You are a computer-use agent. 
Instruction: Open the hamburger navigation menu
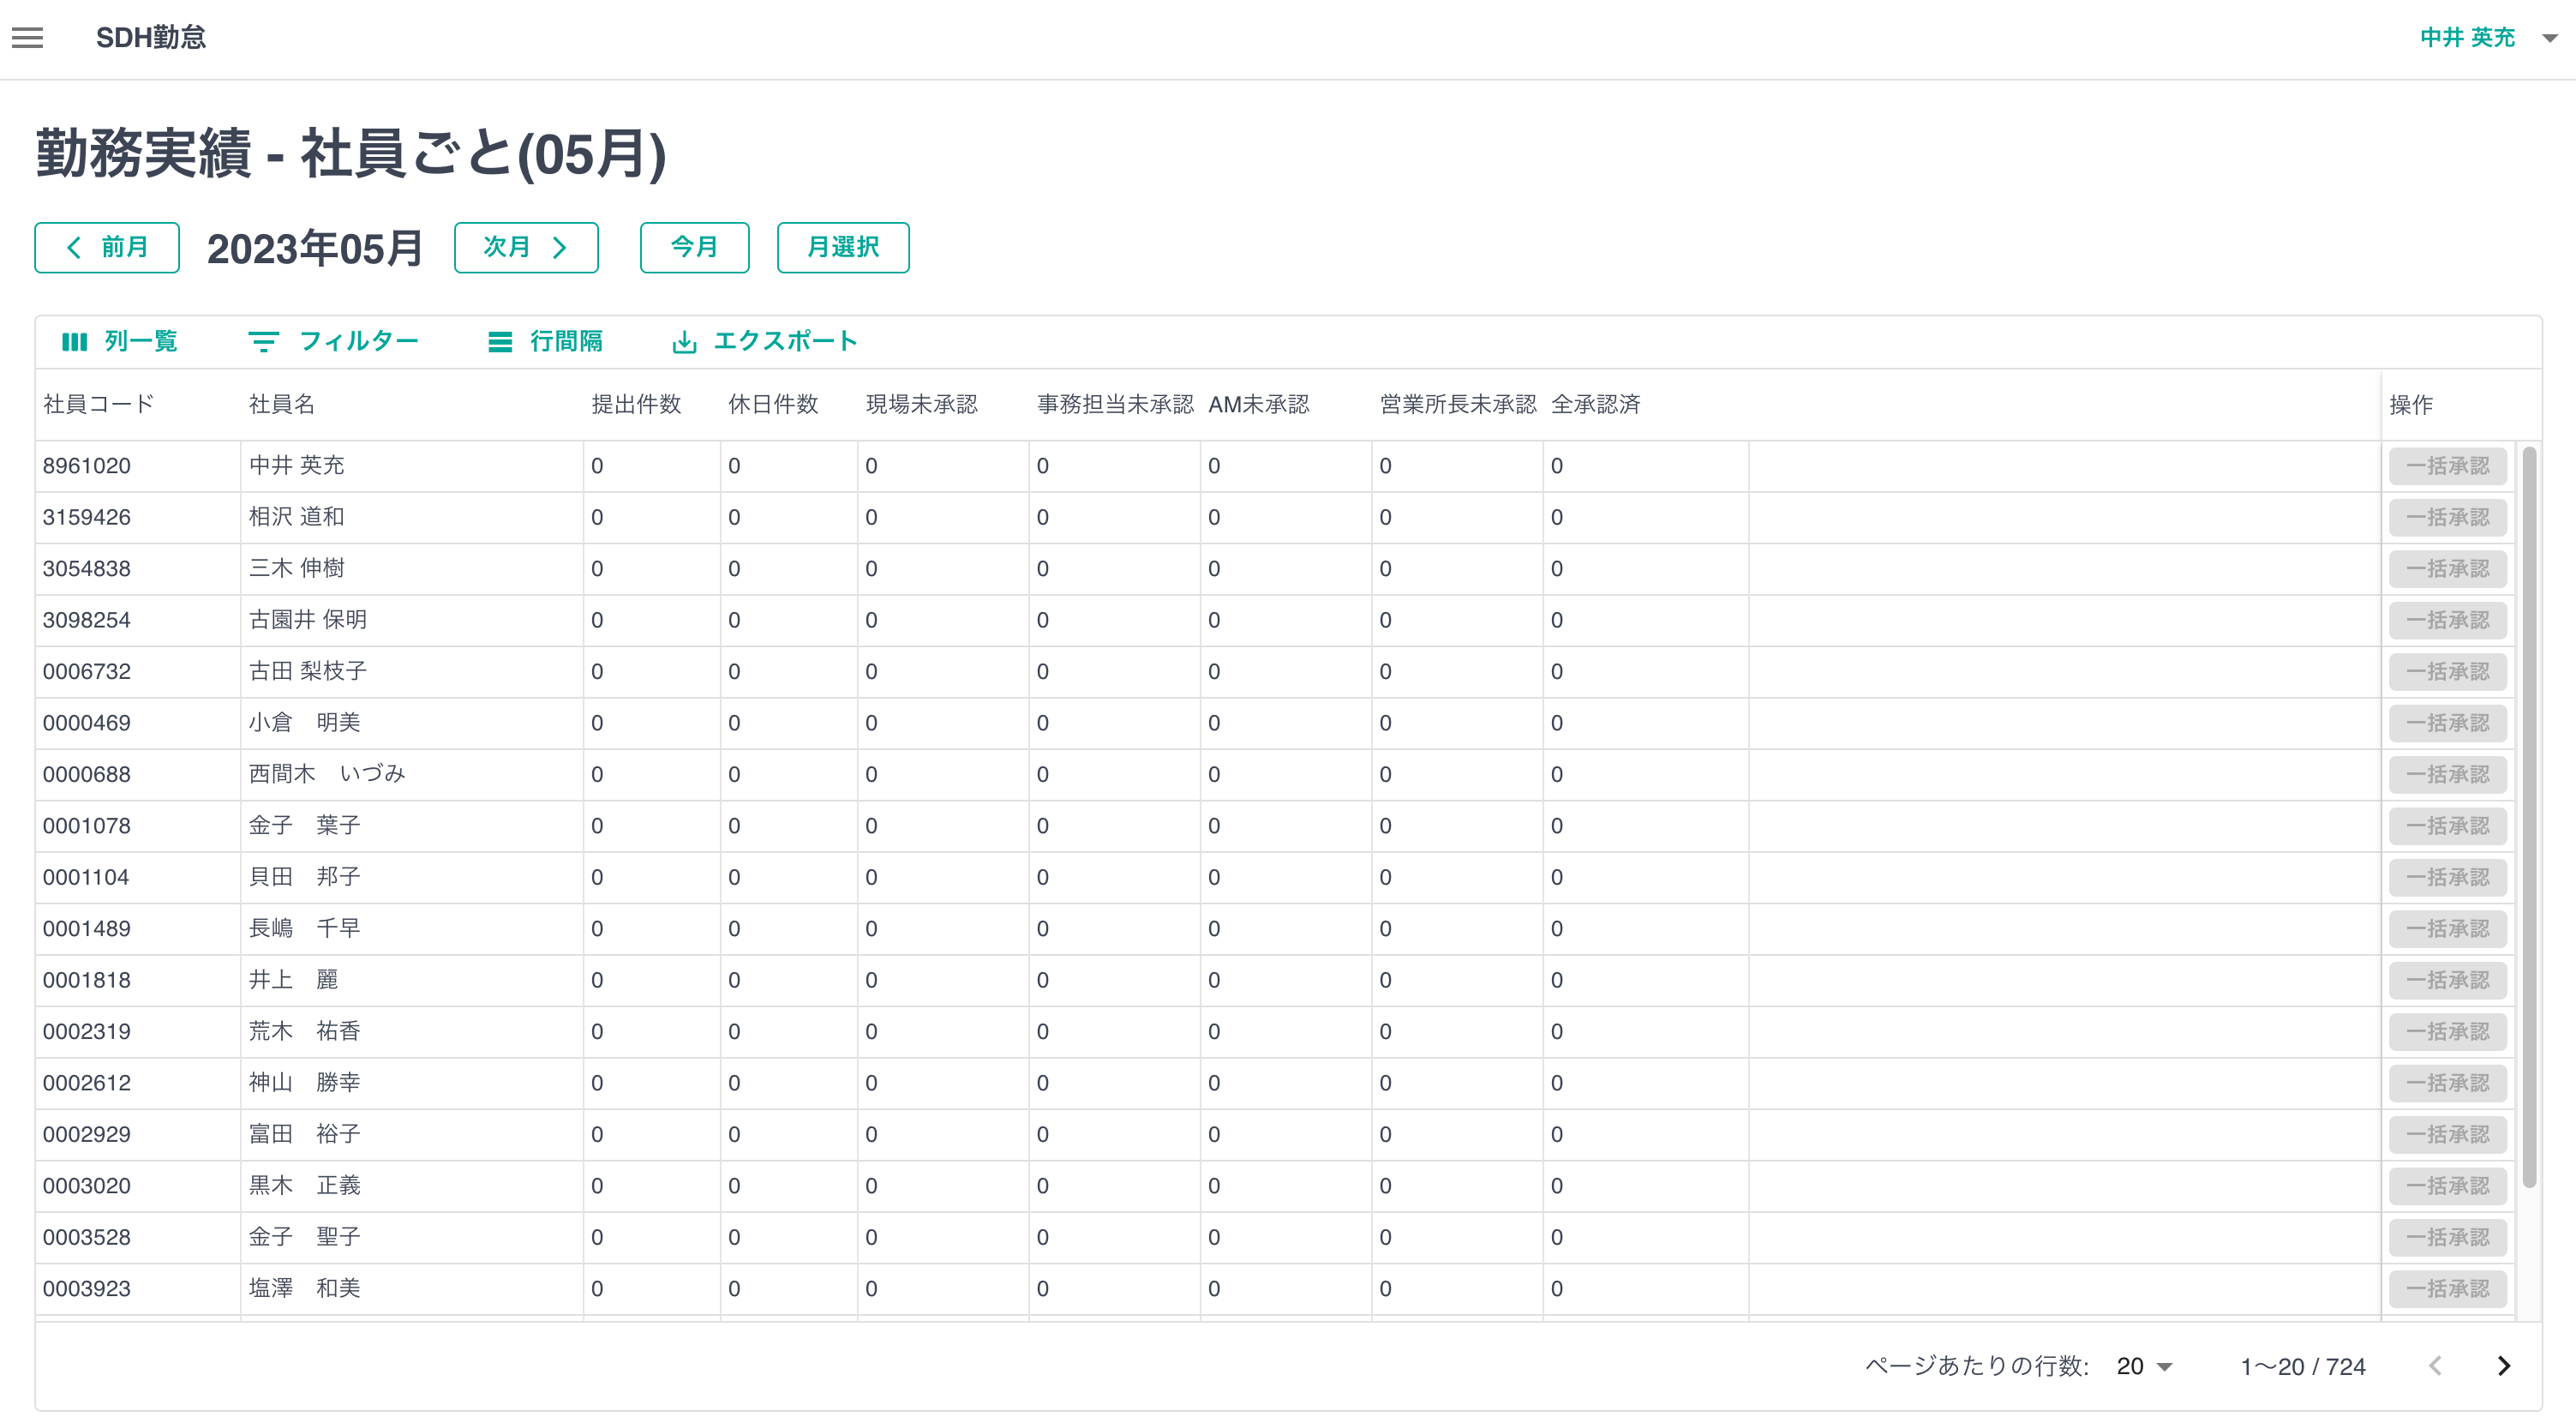click(28, 38)
